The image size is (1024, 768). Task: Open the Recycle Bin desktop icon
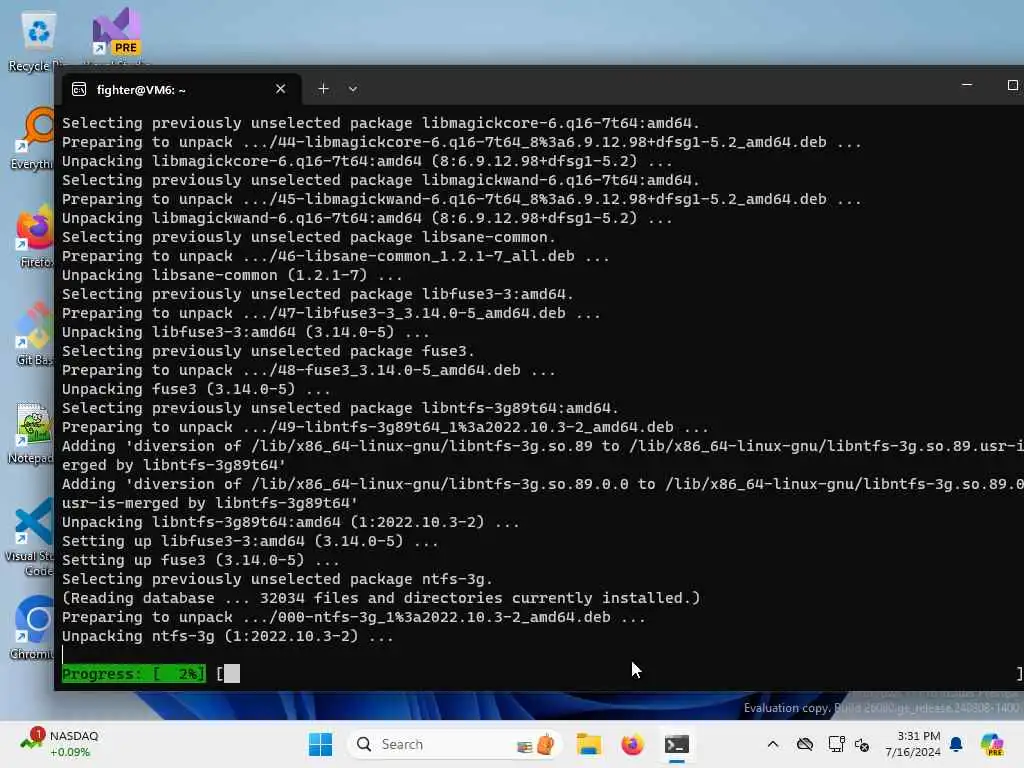click(x=37, y=40)
